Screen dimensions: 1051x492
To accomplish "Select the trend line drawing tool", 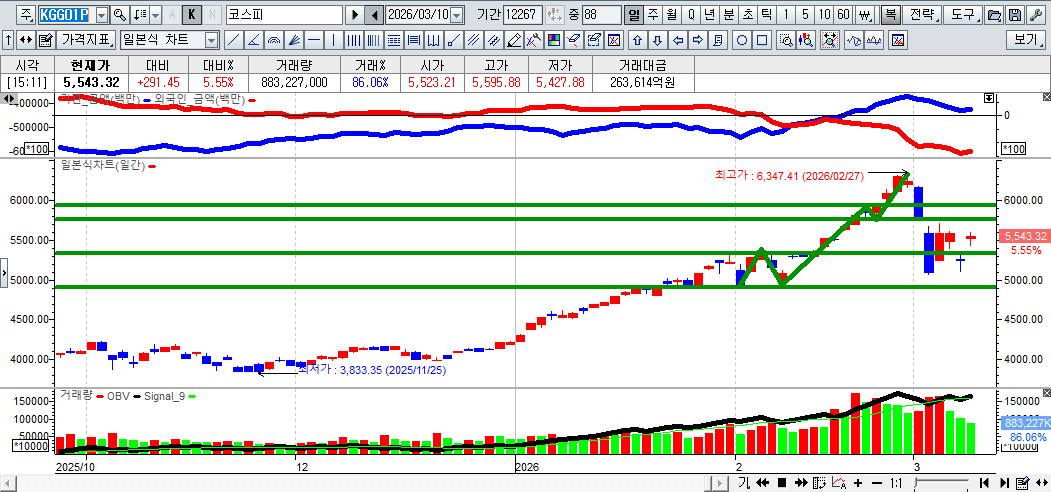I will (x=233, y=40).
